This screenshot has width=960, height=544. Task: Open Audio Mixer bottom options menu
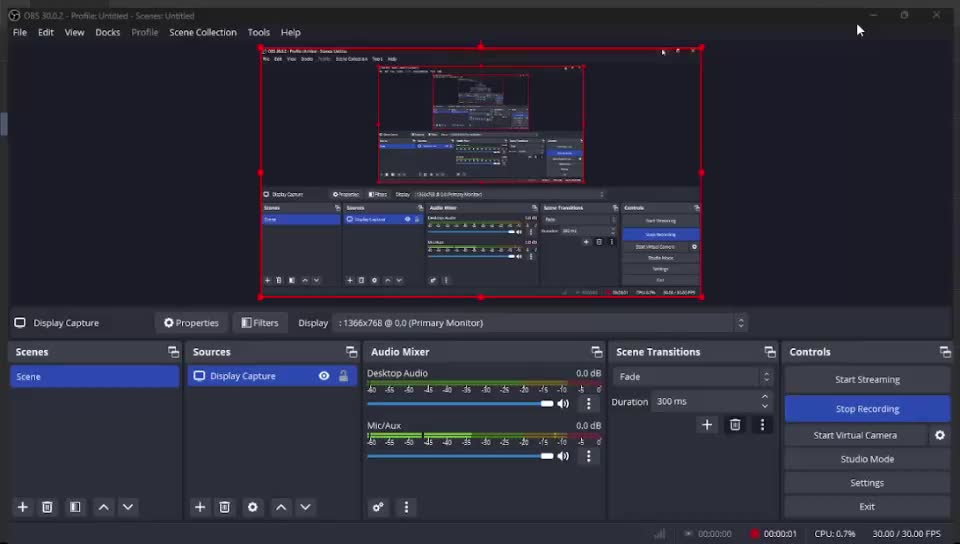[x=406, y=507]
